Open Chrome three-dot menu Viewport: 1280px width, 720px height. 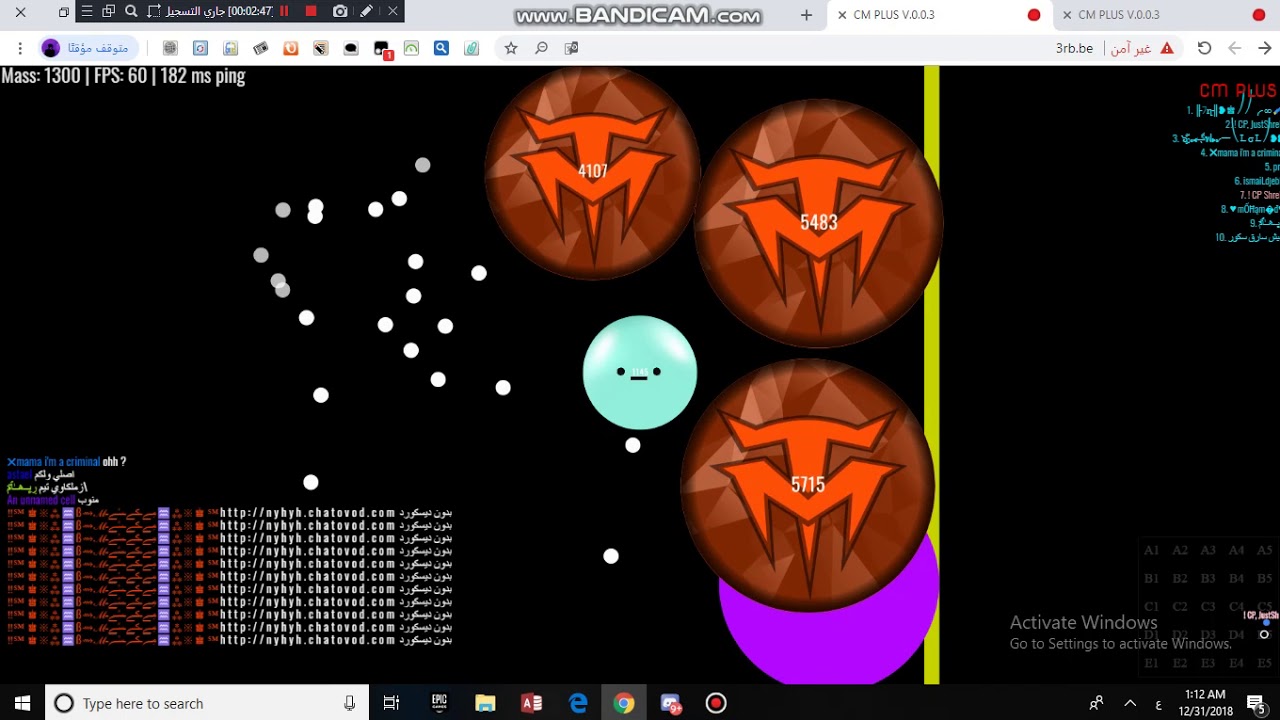point(20,48)
